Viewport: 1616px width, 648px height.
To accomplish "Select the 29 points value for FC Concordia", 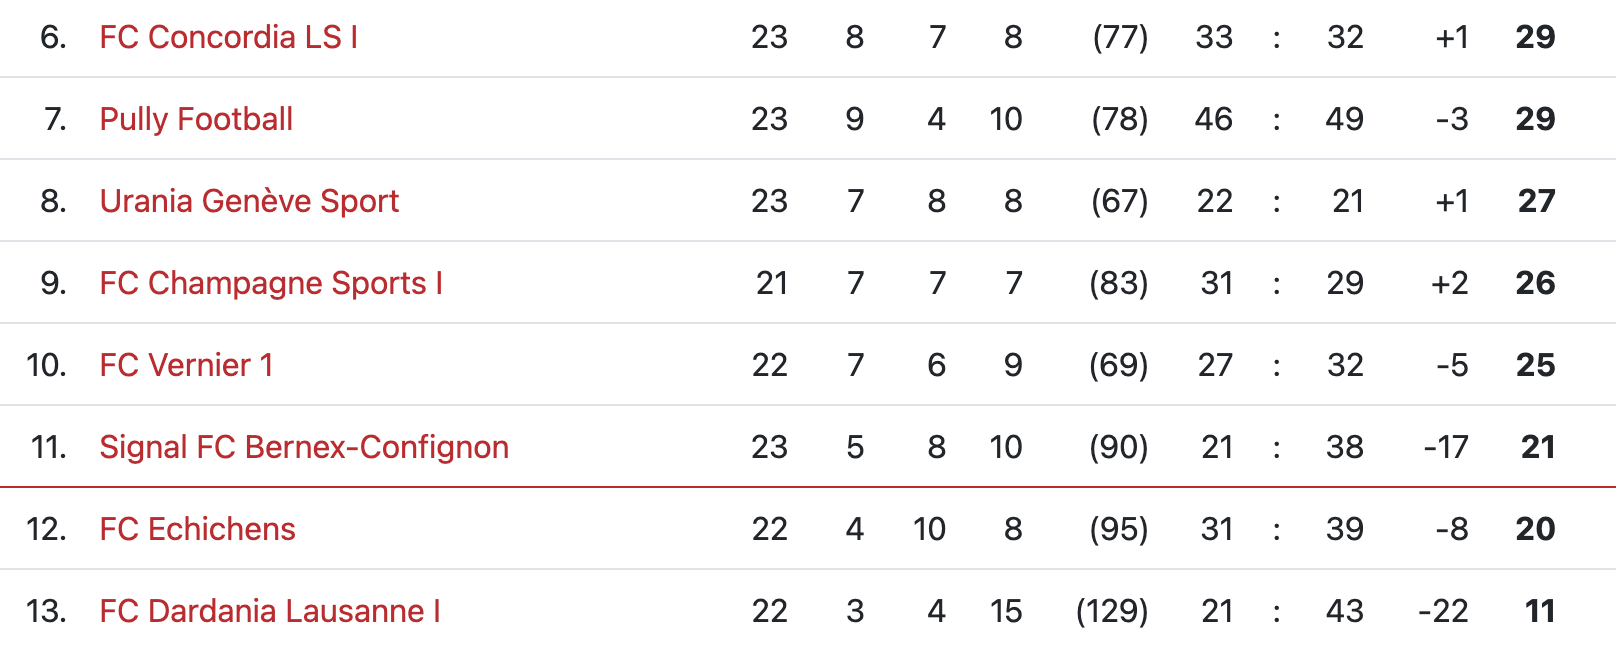I will point(1535,37).
